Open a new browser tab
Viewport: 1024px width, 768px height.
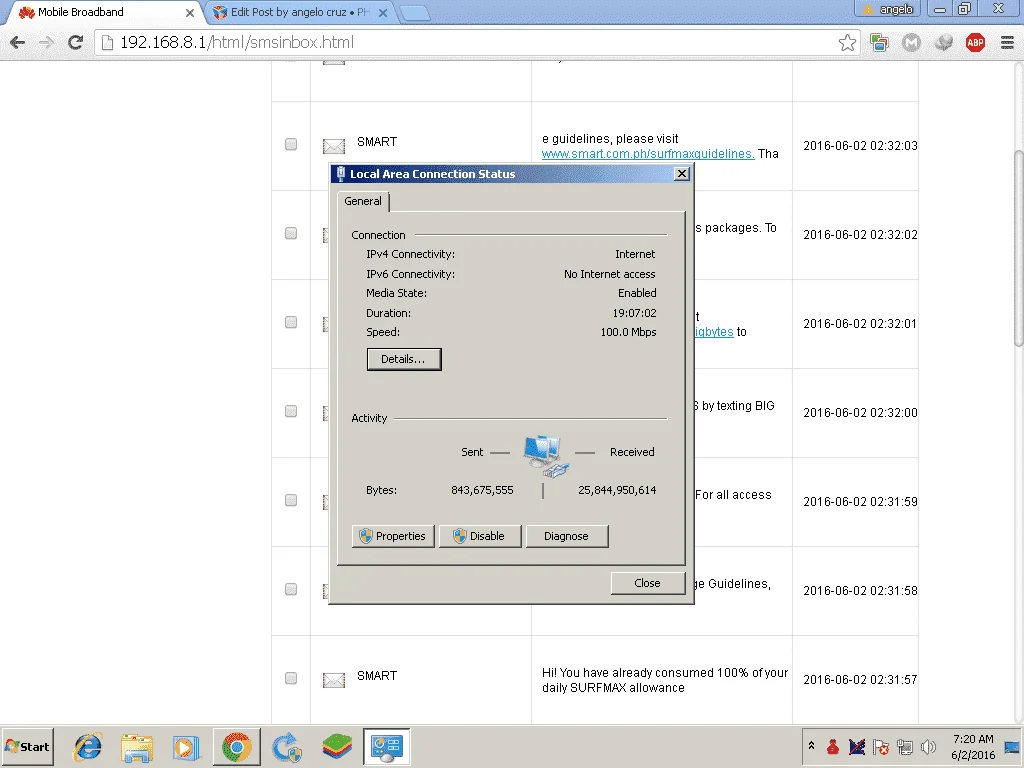(413, 13)
